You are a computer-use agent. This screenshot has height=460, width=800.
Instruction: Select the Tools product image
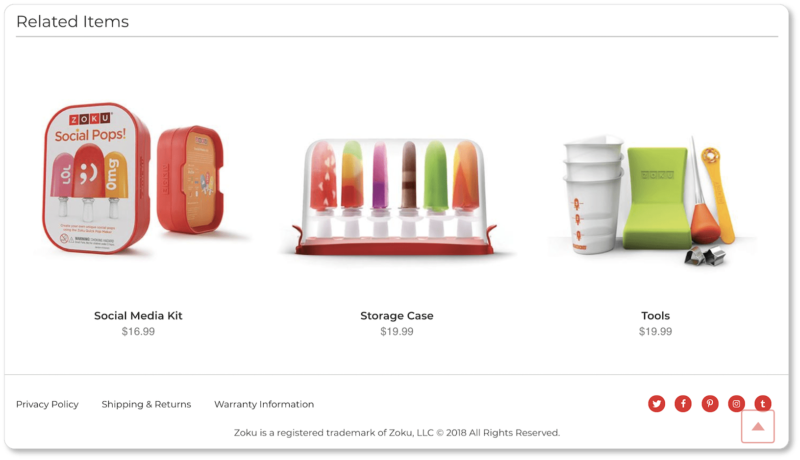[655, 200]
